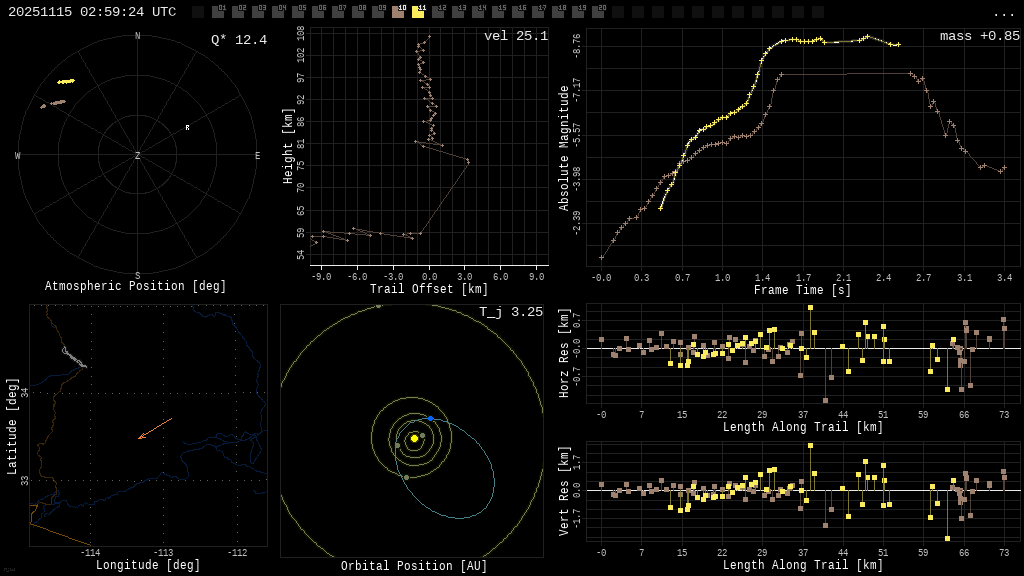1024x576 pixels.
Task: Click the Q* 12.4 value
Action: click(239, 40)
